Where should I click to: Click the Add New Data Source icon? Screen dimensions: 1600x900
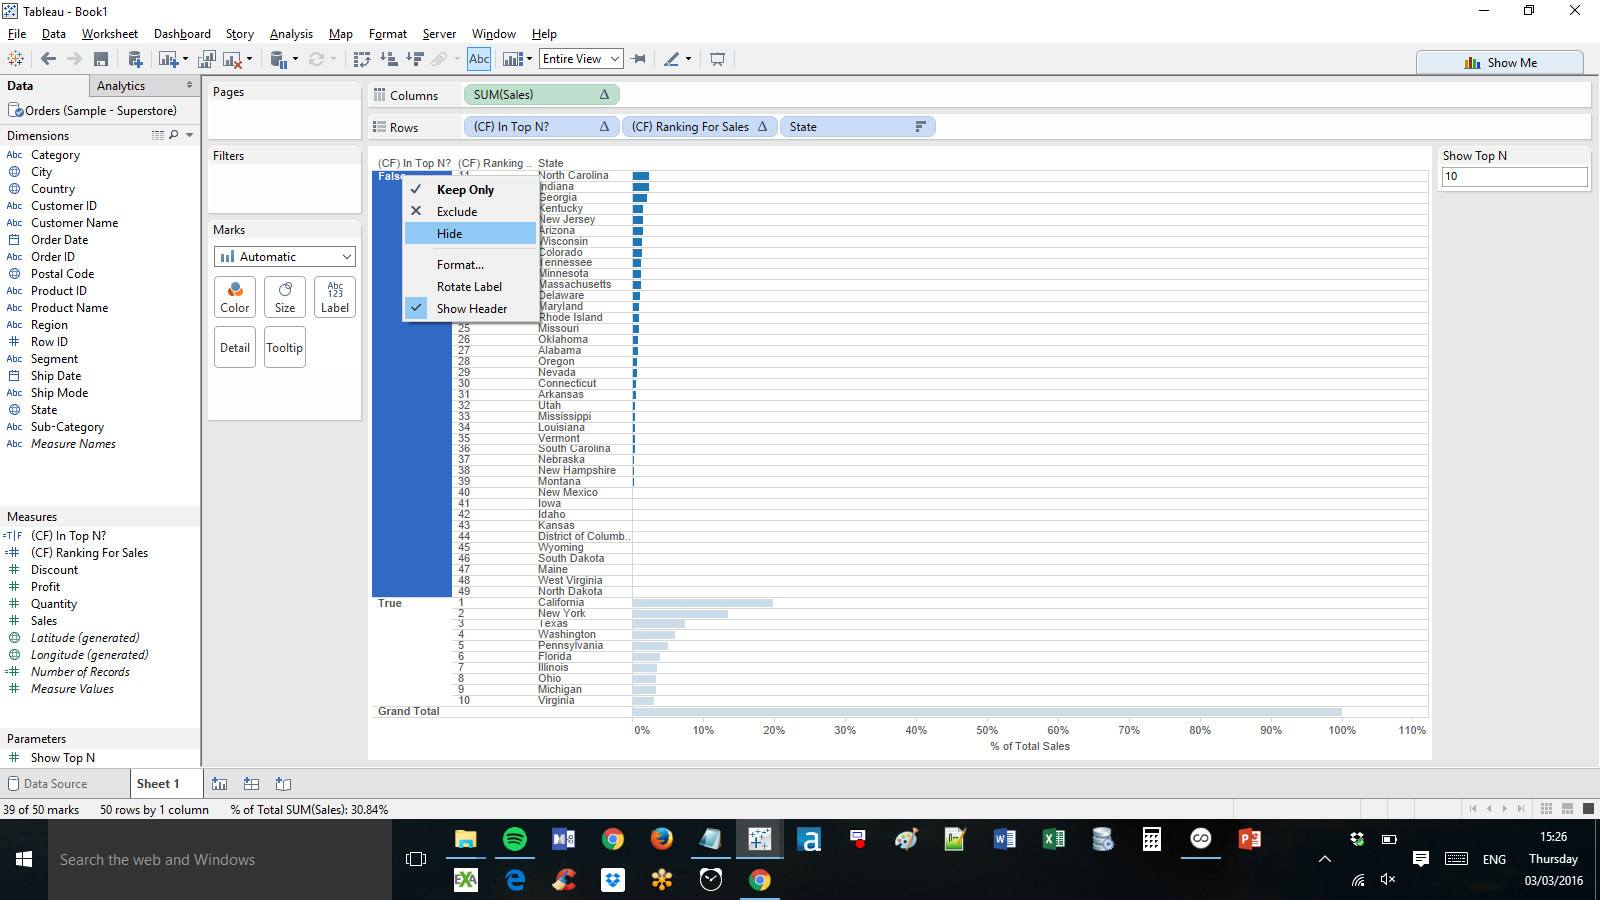click(135, 60)
